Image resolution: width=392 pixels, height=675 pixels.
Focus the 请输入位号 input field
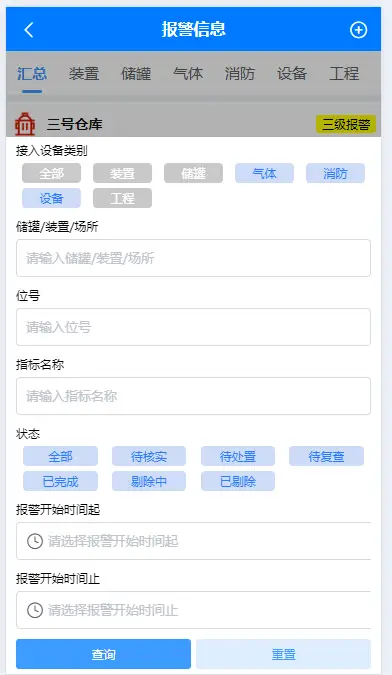click(193, 327)
